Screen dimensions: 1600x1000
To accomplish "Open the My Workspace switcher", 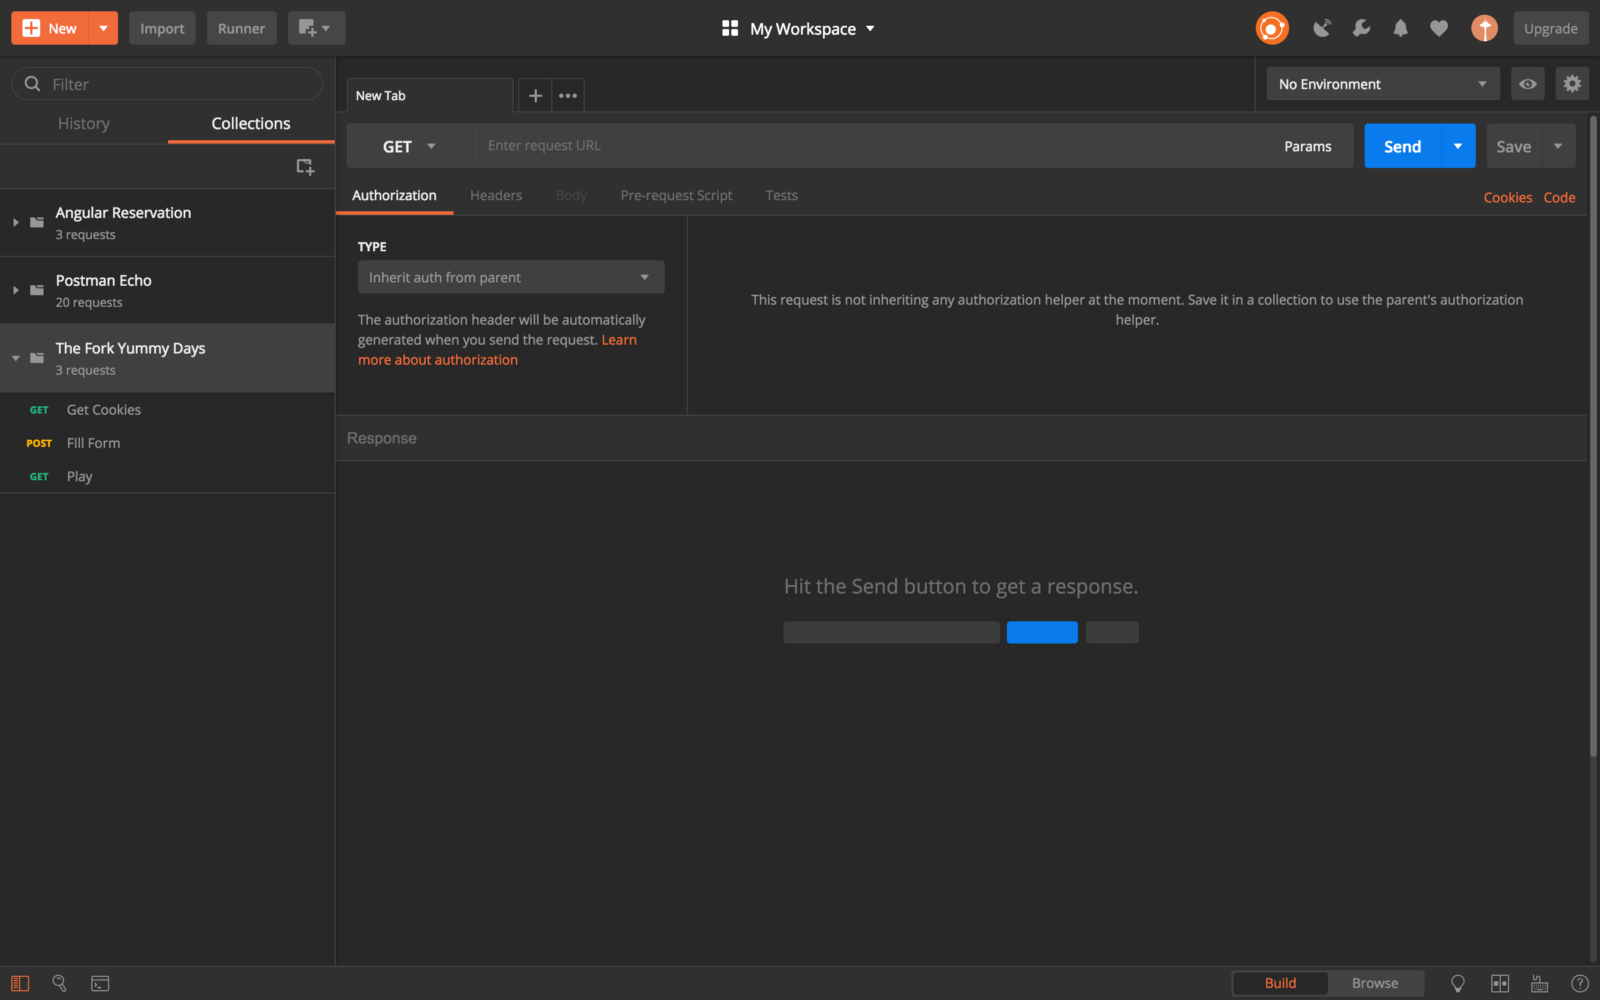I will 798,28.
